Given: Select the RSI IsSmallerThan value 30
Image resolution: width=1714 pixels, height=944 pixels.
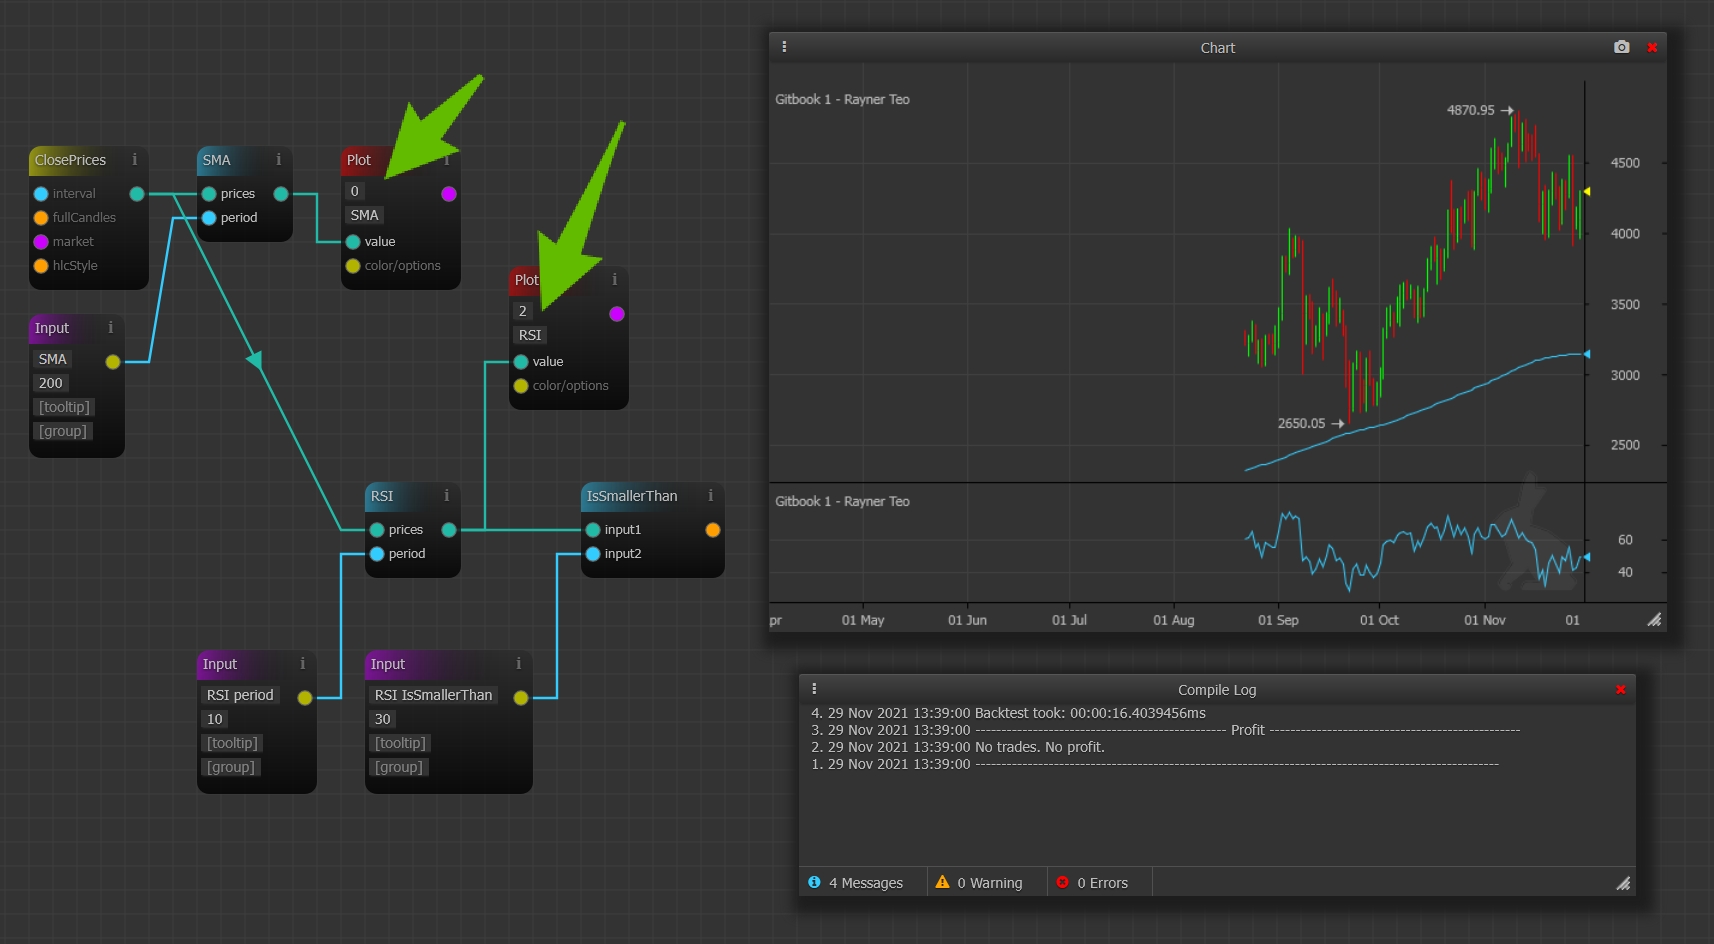Looking at the screenshot, I should coord(383,719).
